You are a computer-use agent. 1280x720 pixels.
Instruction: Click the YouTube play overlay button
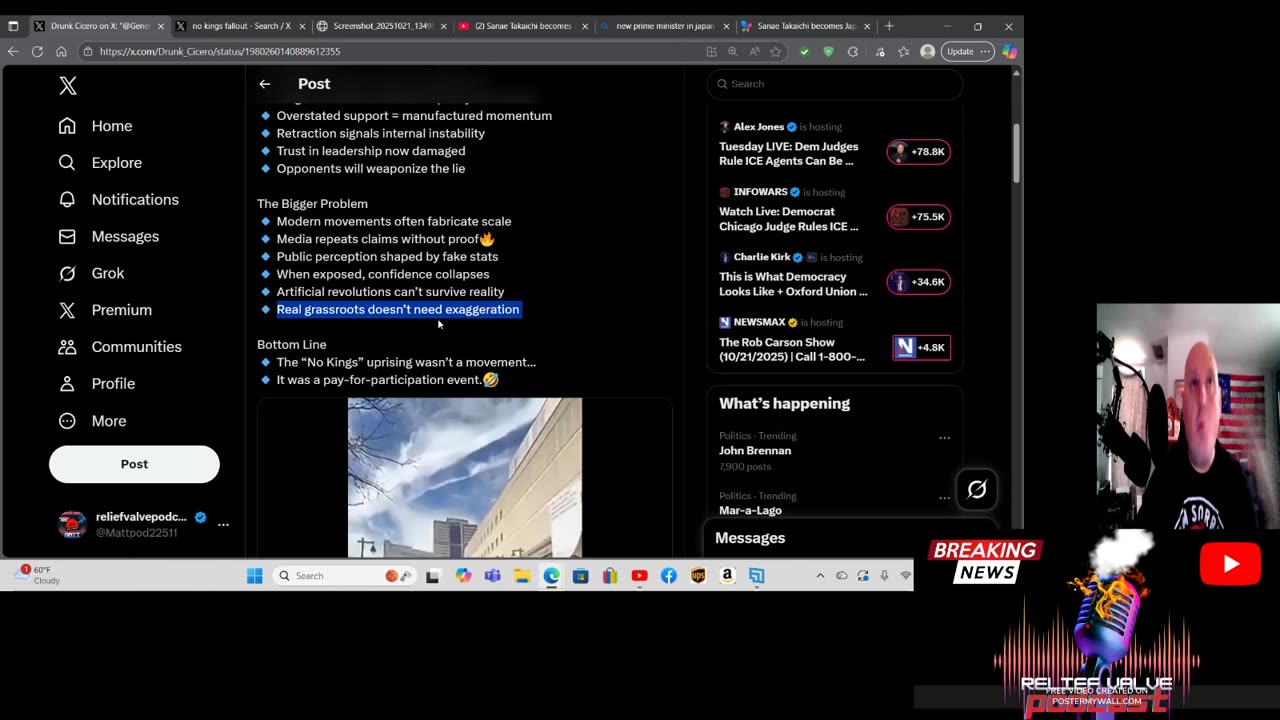click(x=1230, y=565)
